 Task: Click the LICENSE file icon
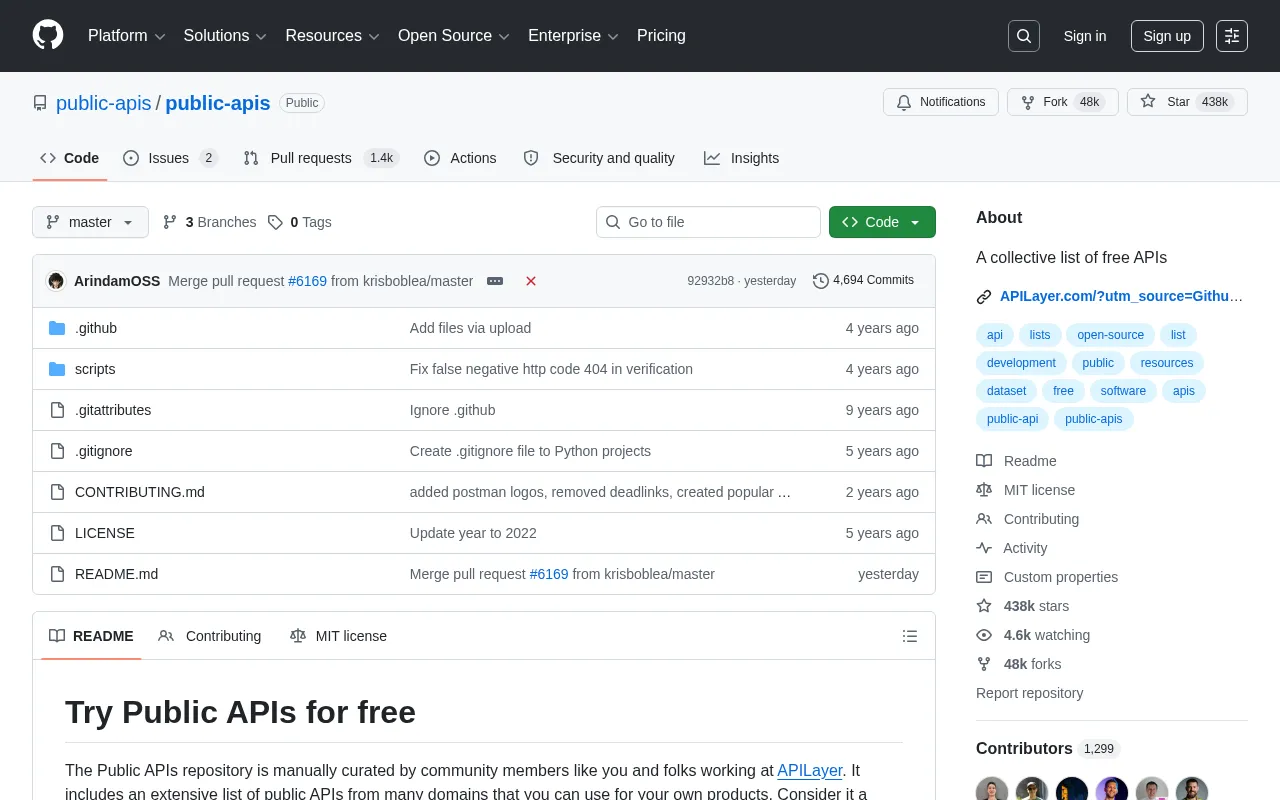pyautogui.click(x=57, y=533)
